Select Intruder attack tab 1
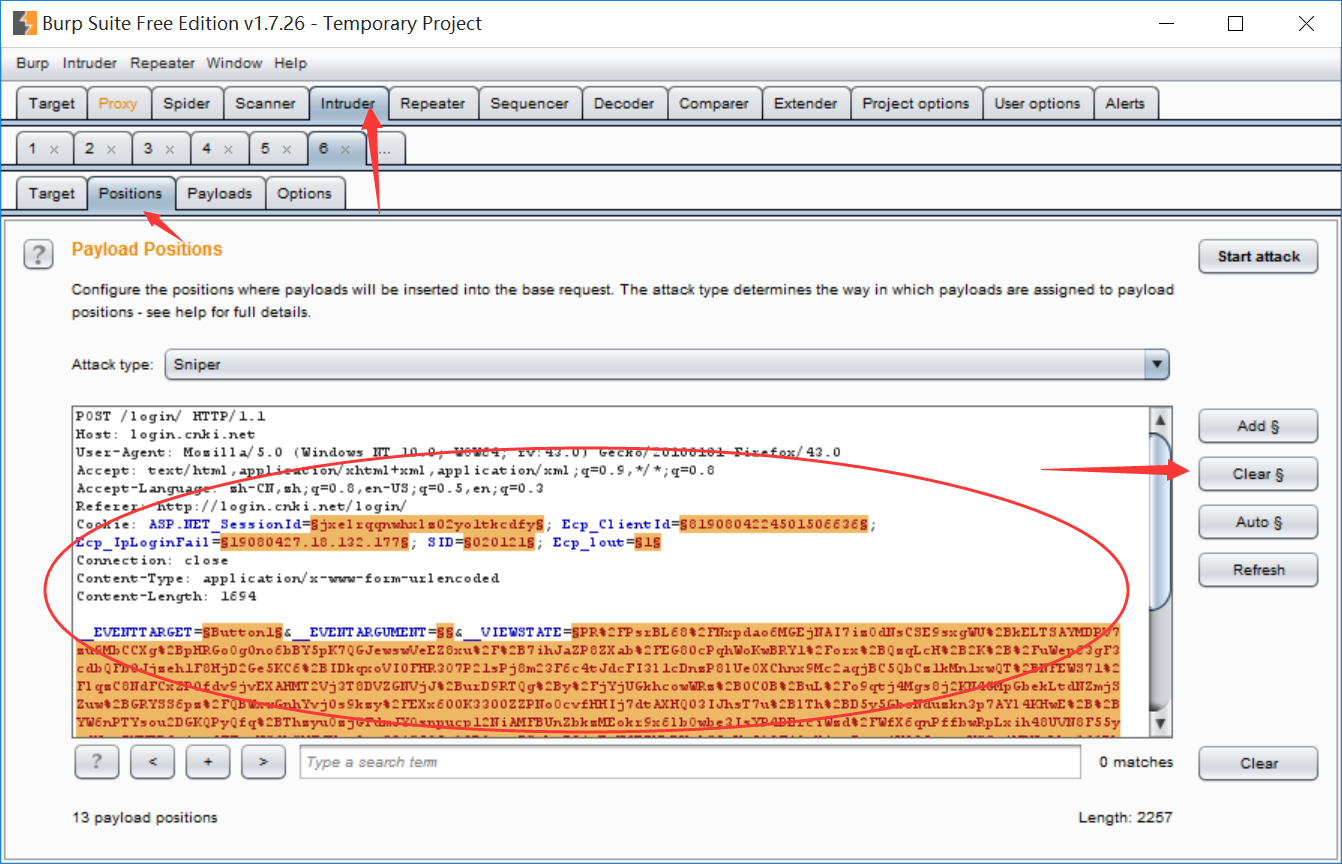Image resolution: width=1342 pixels, height=864 pixels. point(33,149)
